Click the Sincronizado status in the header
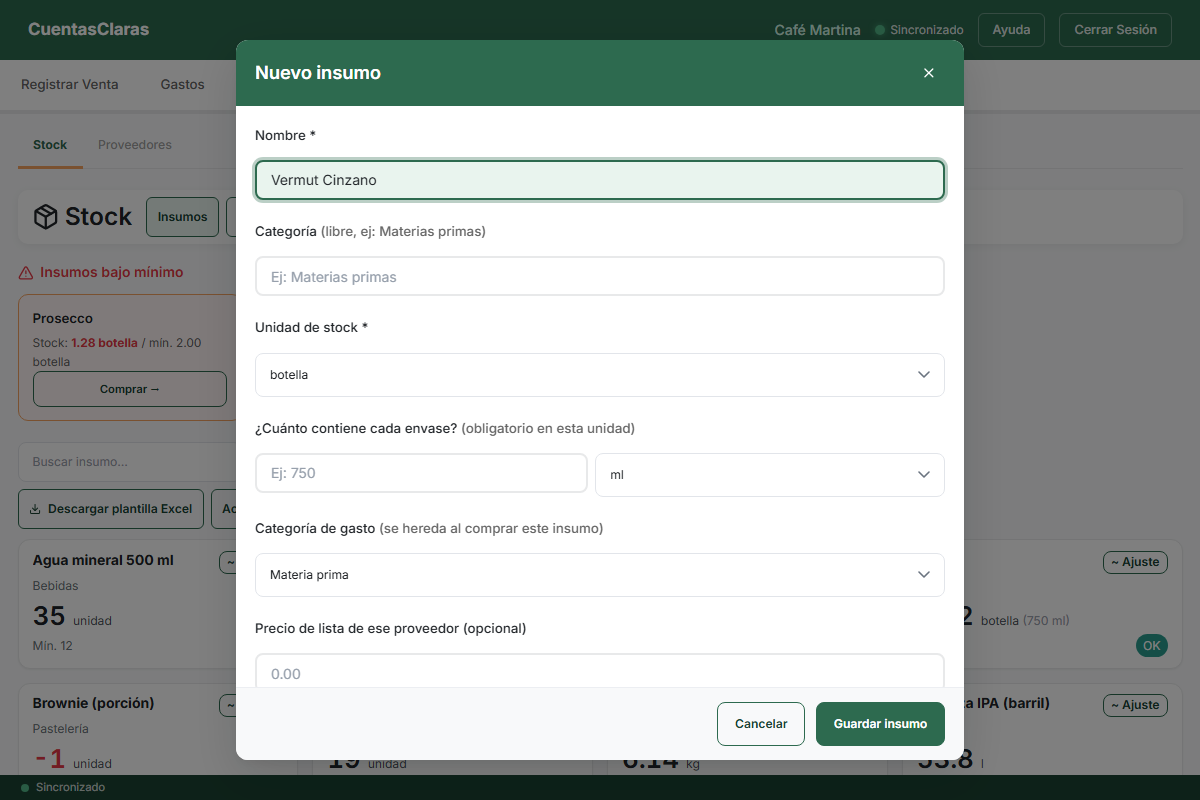 pos(919,30)
